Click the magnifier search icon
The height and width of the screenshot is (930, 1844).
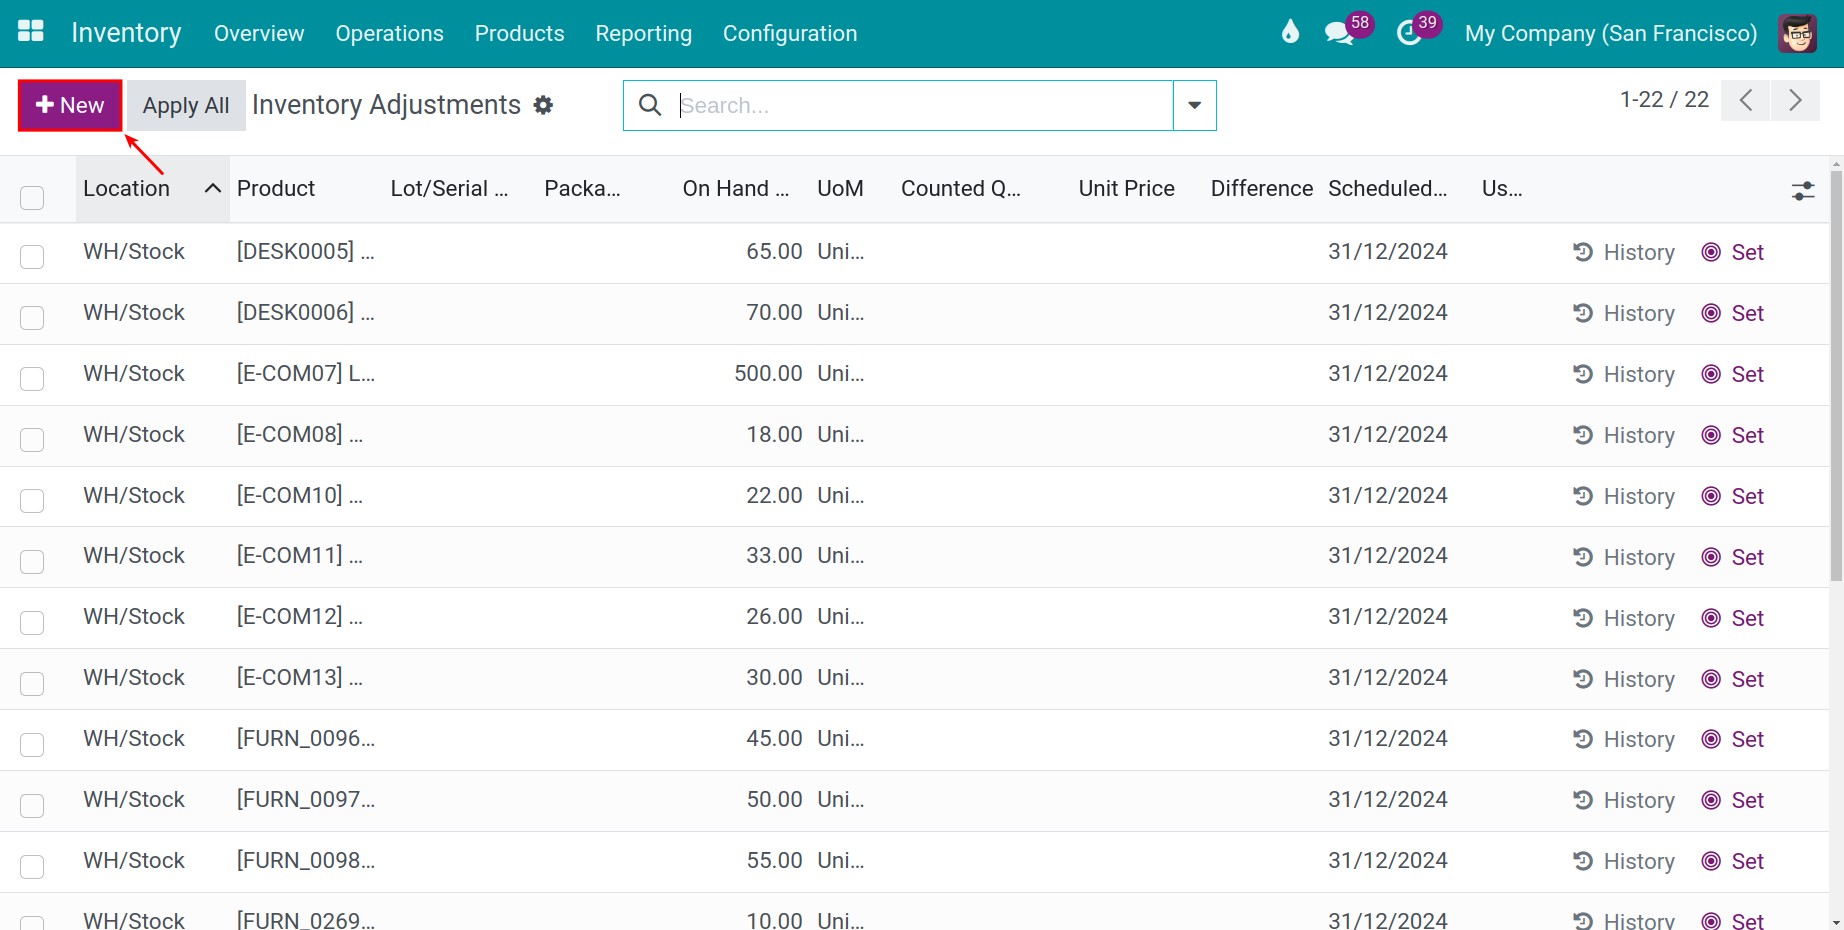[x=650, y=105]
